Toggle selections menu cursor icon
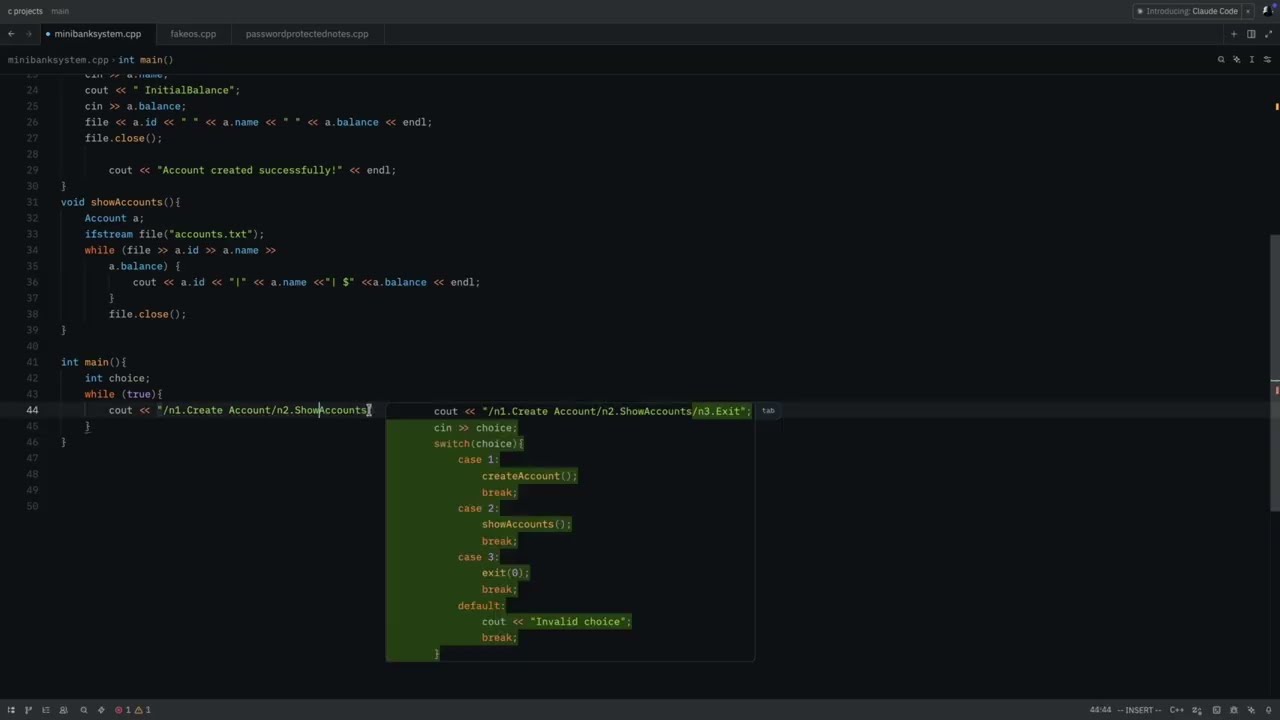Viewport: 1280px width, 720px height. [1252, 60]
